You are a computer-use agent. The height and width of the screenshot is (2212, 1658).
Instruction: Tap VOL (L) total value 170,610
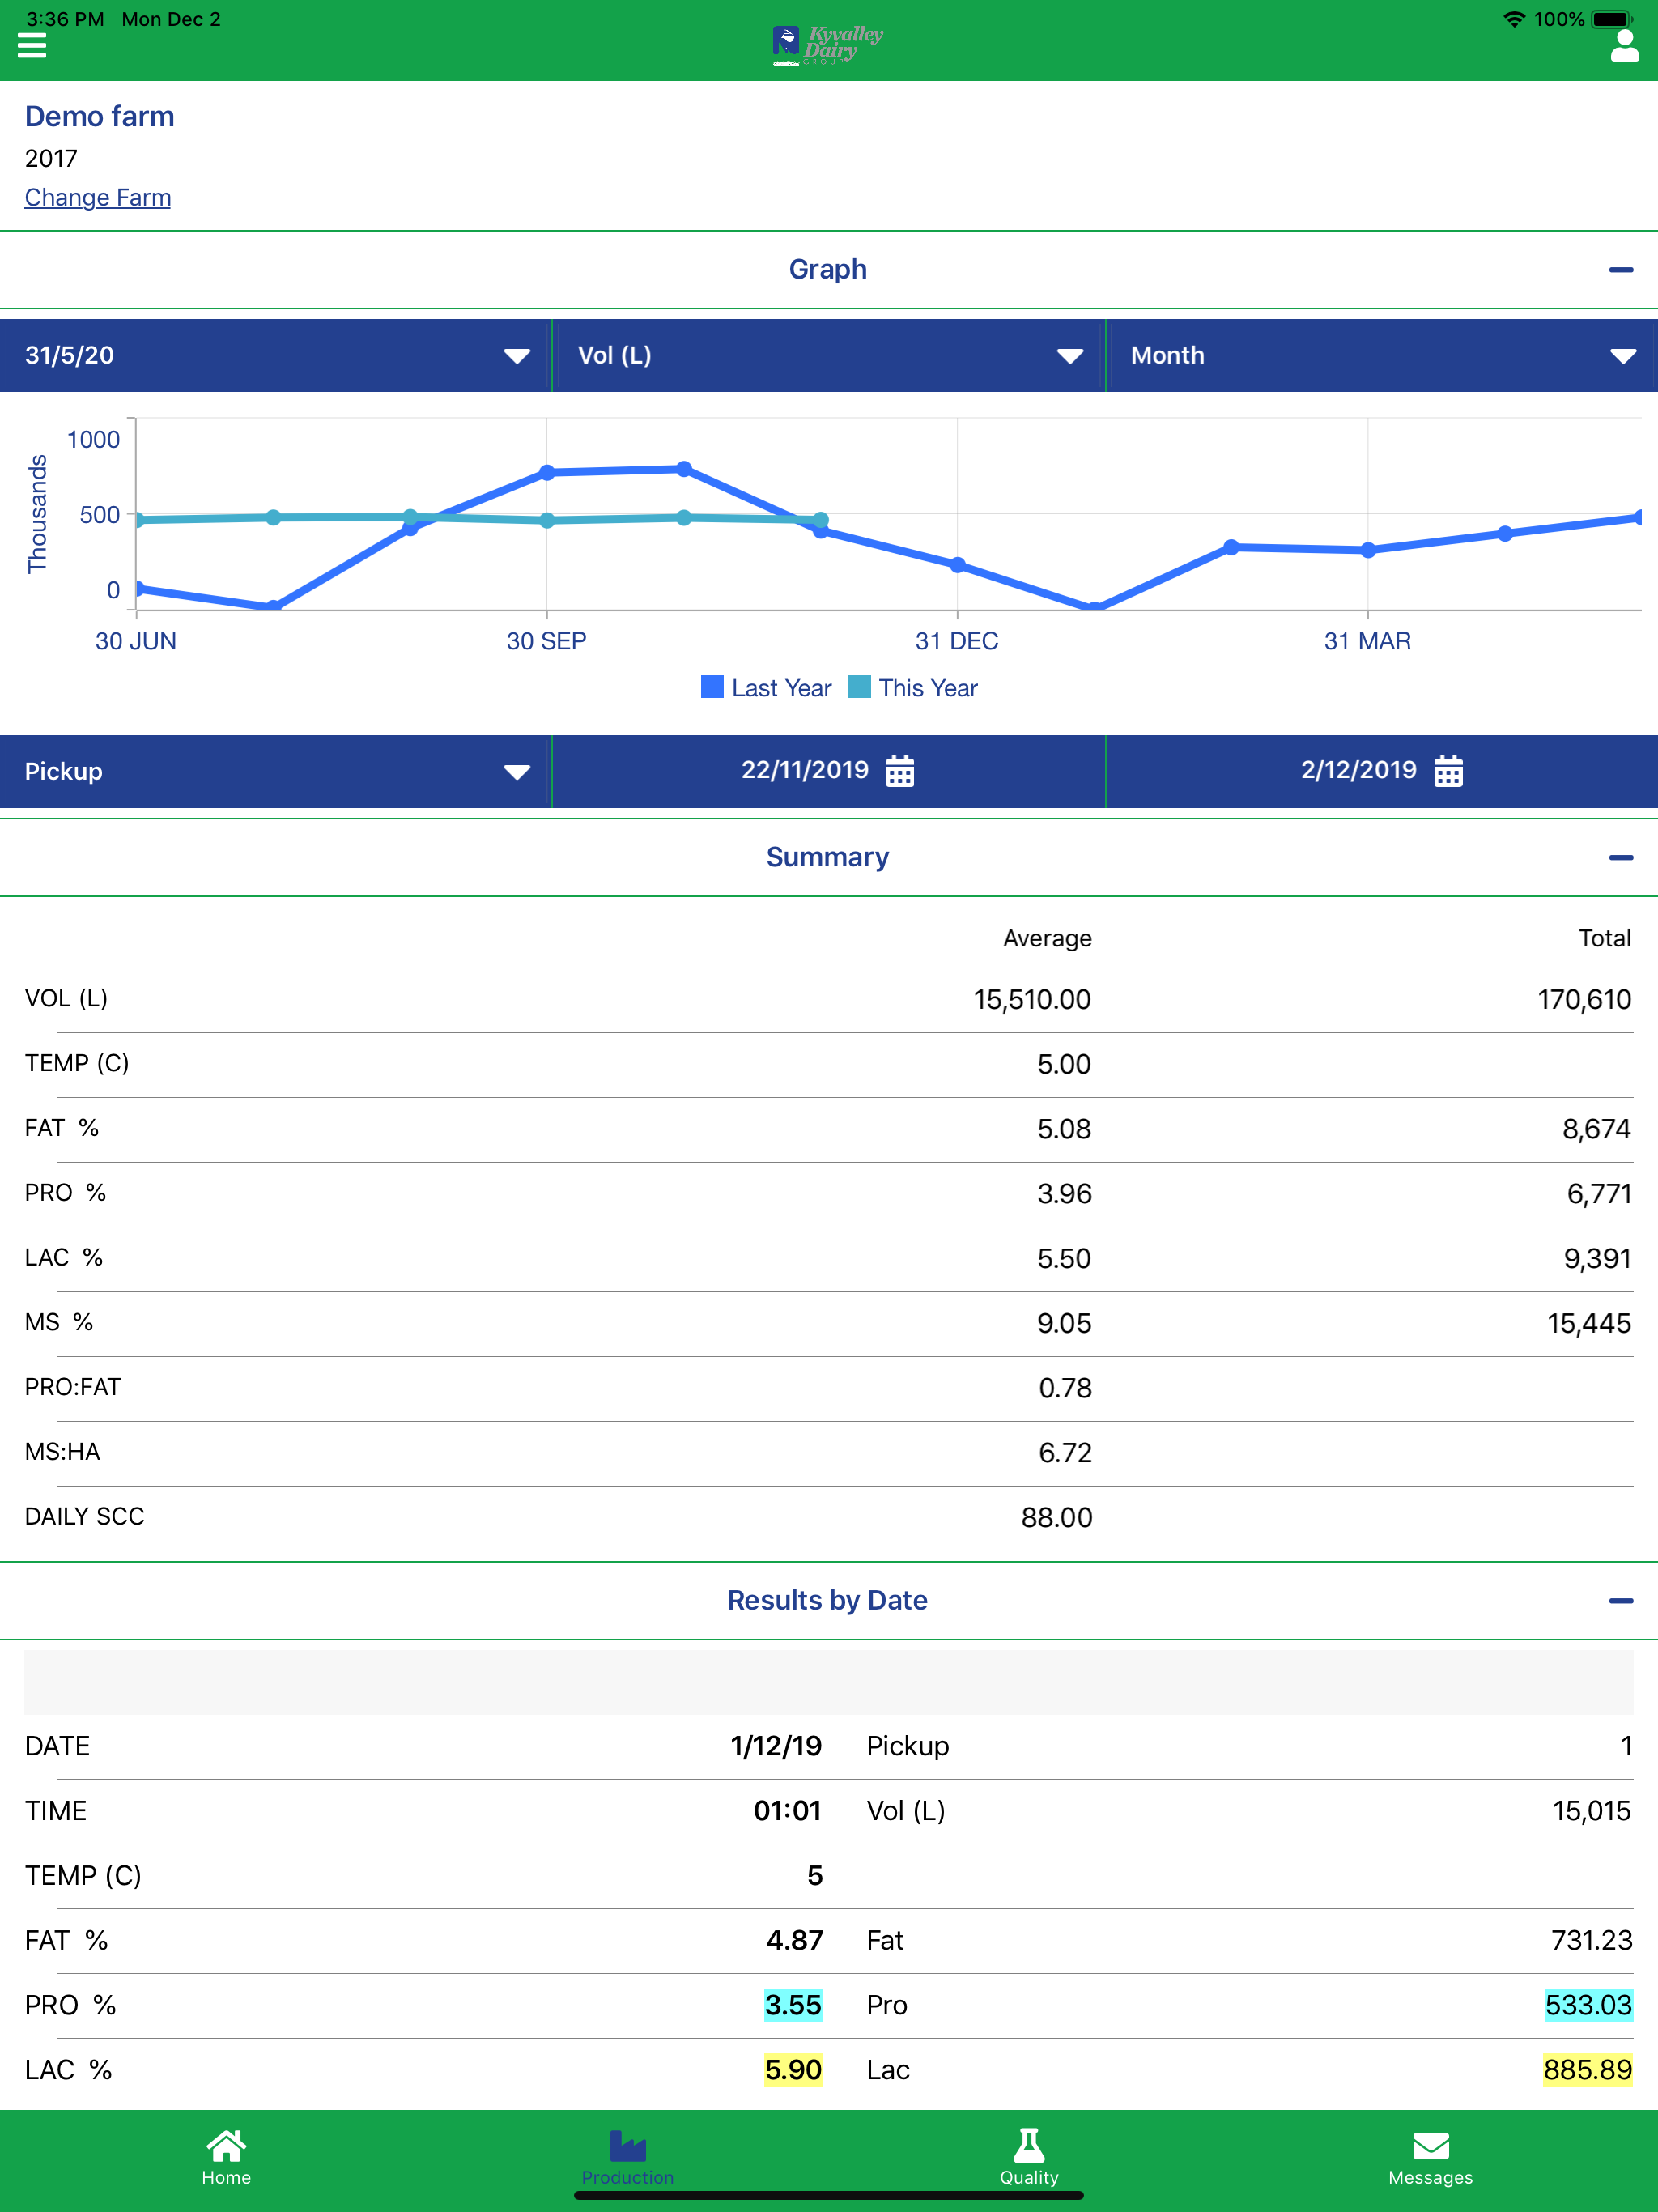click(1584, 999)
